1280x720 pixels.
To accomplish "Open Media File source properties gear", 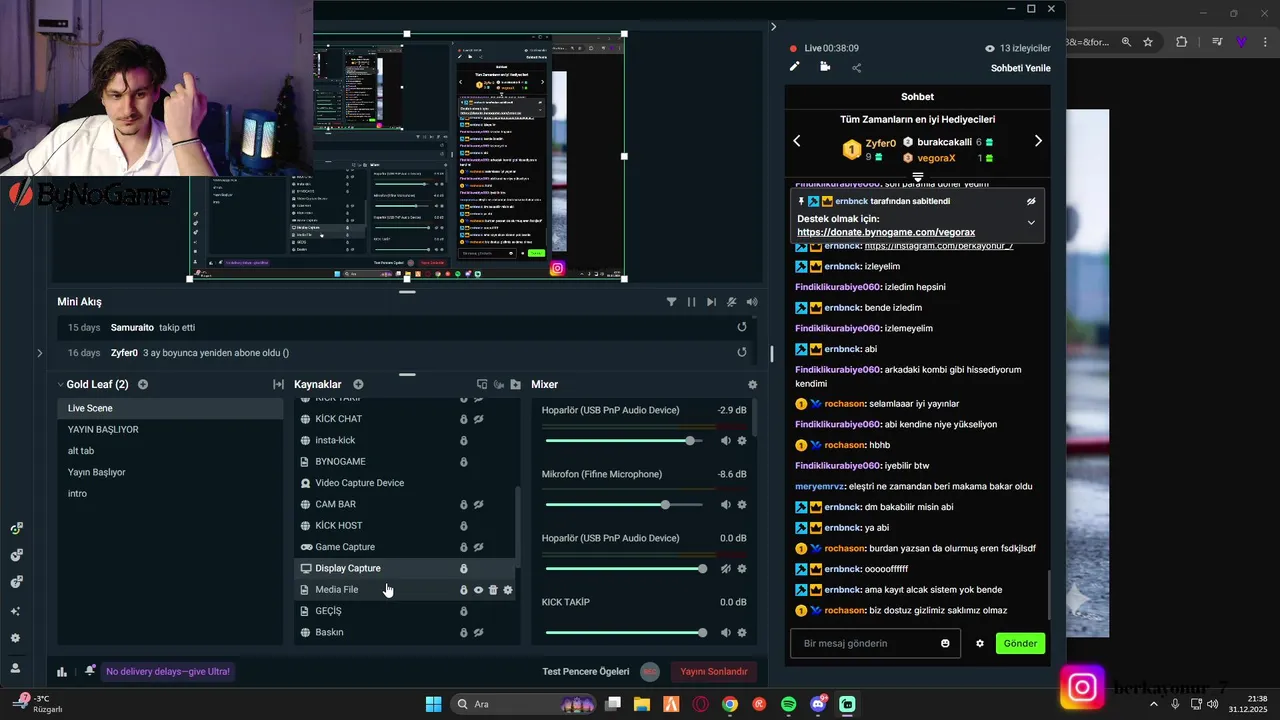I will (x=508, y=590).
